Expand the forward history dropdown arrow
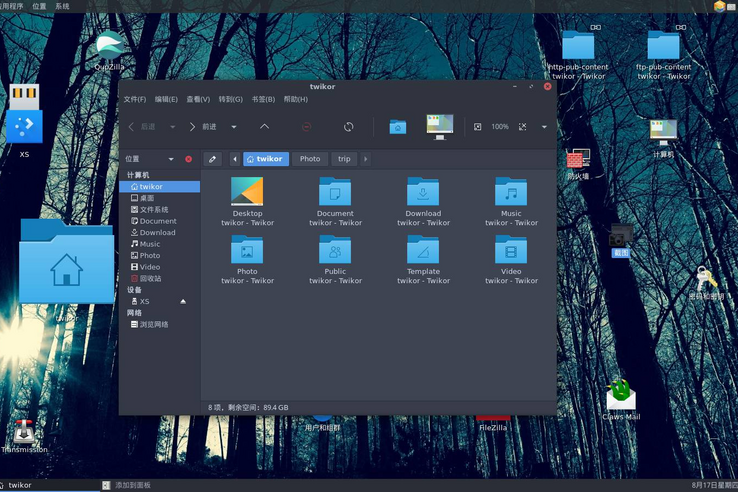The image size is (738, 492). click(234, 127)
